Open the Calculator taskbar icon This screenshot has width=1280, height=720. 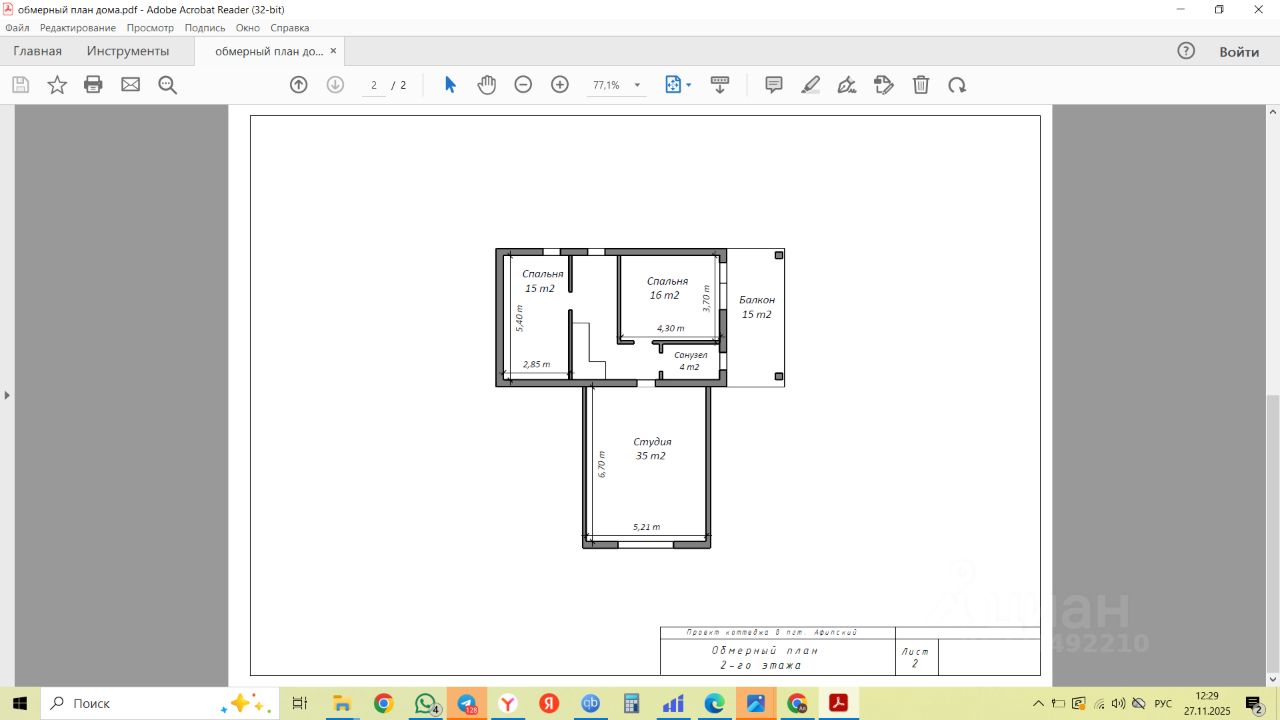tap(631, 703)
